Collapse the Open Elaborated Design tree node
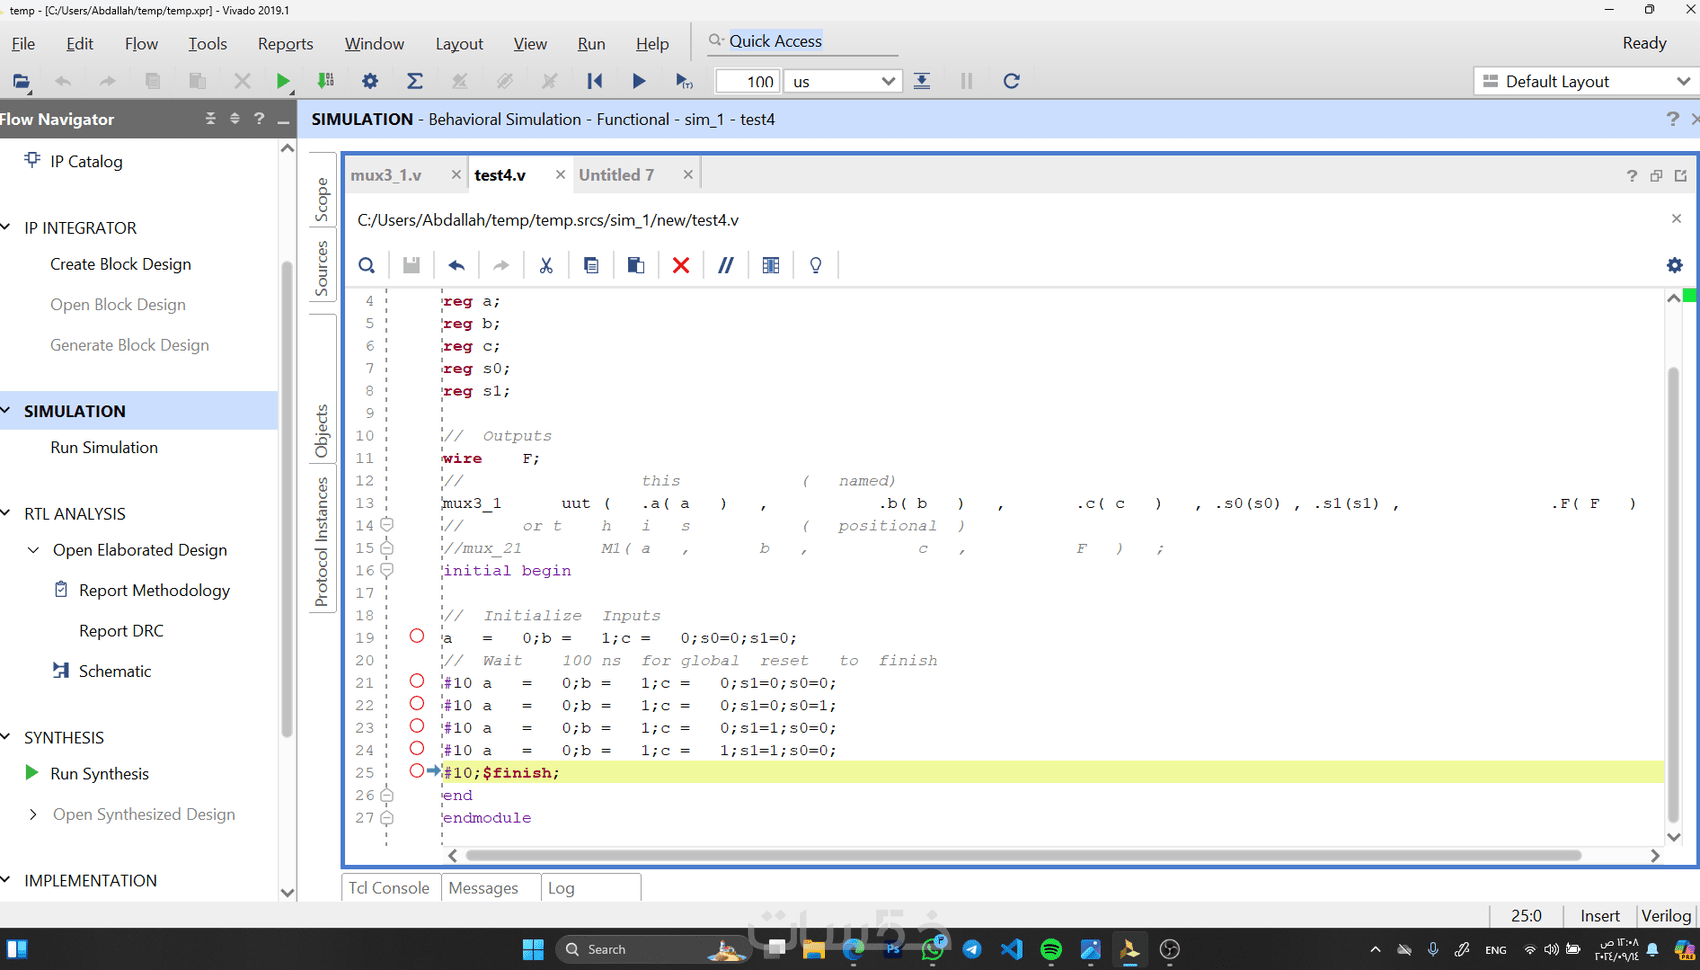The image size is (1700, 970). tap(33, 550)
